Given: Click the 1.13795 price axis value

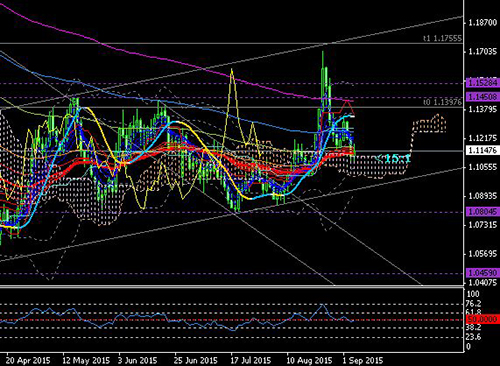Looking at the screenshot, I should [483, 109].
